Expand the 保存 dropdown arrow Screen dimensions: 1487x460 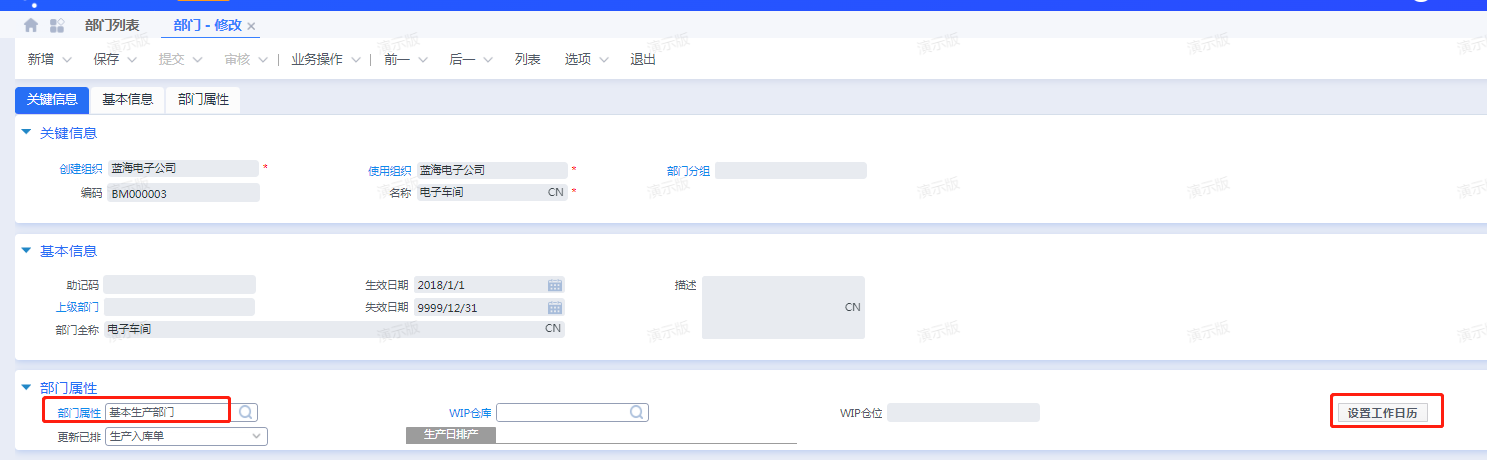pyautogui.click(x=132, y=60)
